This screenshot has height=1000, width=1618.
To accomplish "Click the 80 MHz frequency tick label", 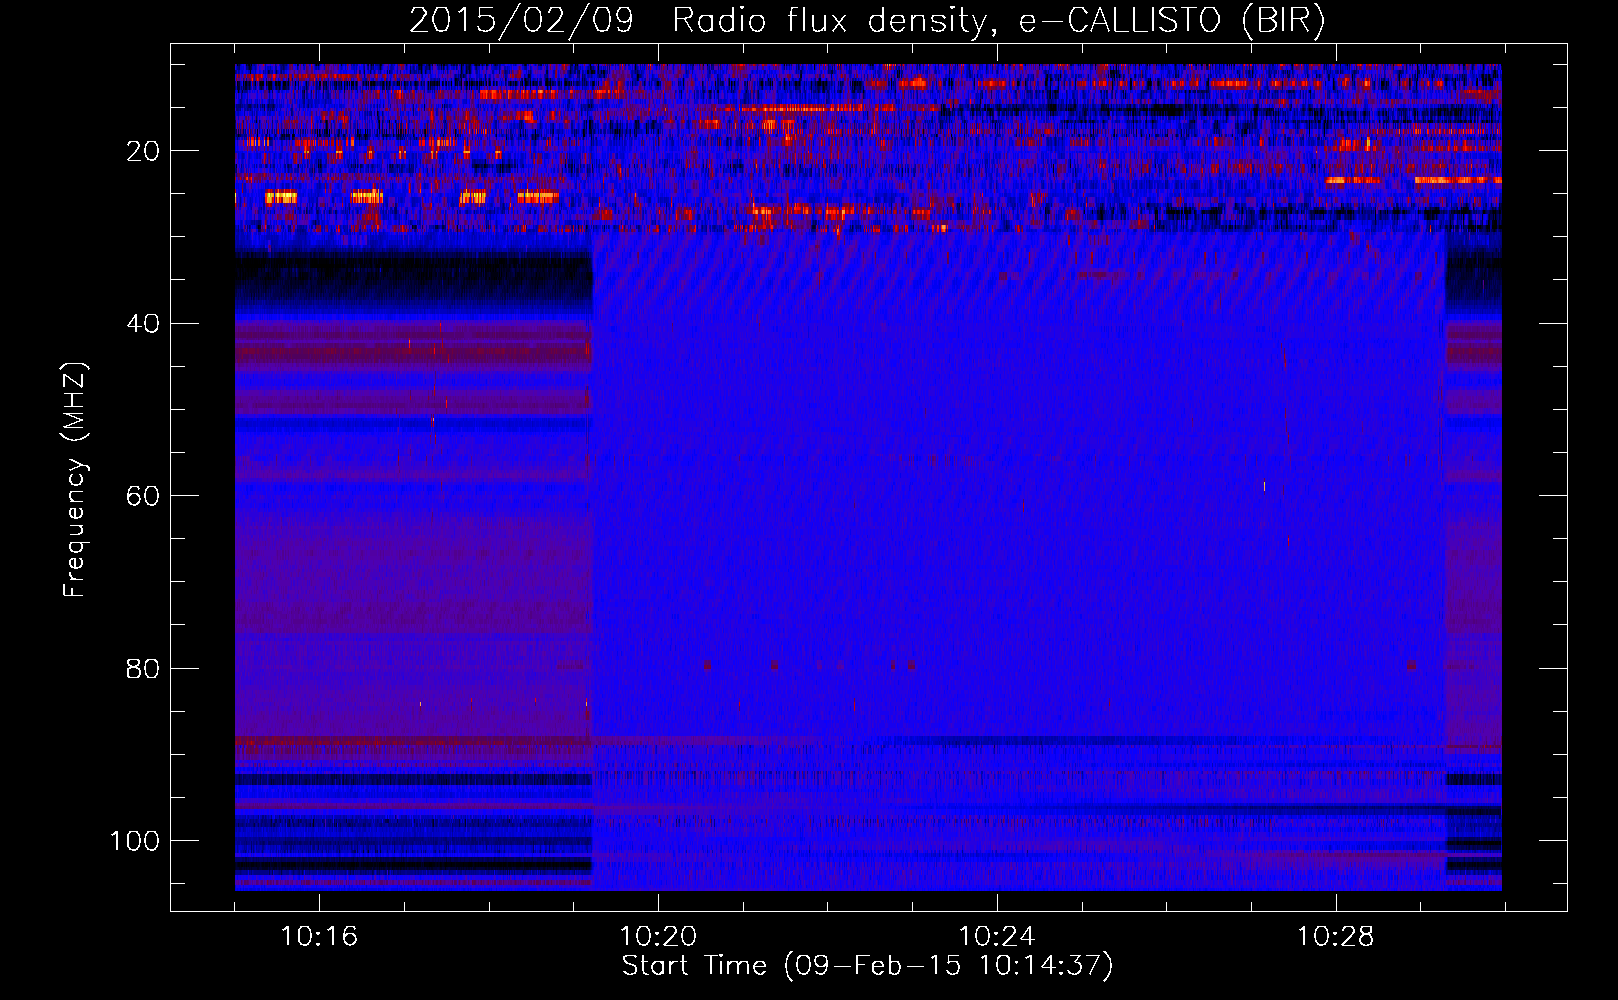I will coord(143,669).
